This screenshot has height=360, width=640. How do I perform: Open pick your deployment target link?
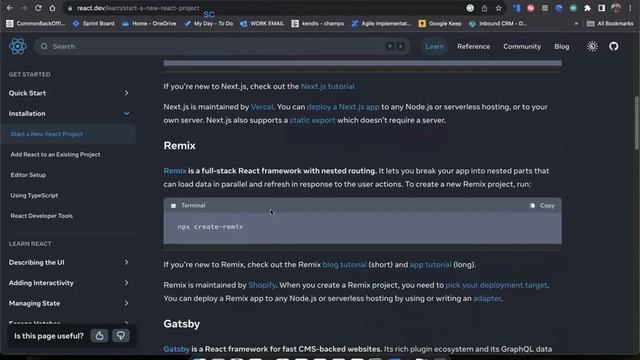pos(496,285)
